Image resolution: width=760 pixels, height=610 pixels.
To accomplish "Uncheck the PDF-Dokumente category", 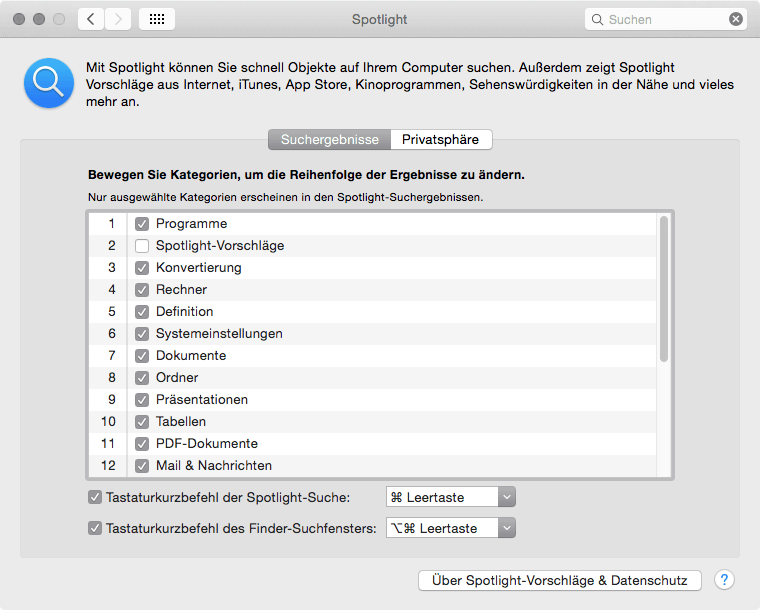I will tap(142, 444).
